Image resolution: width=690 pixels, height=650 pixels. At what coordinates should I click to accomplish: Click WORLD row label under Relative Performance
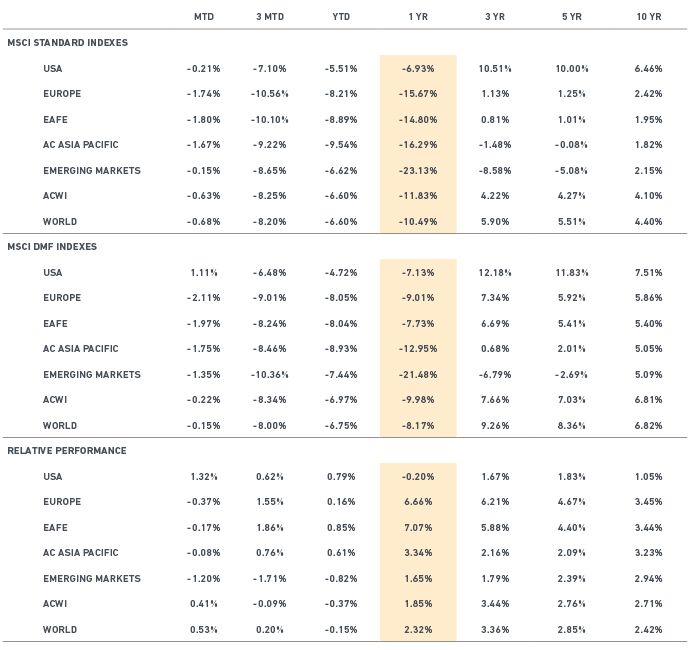tap(60, 630)
